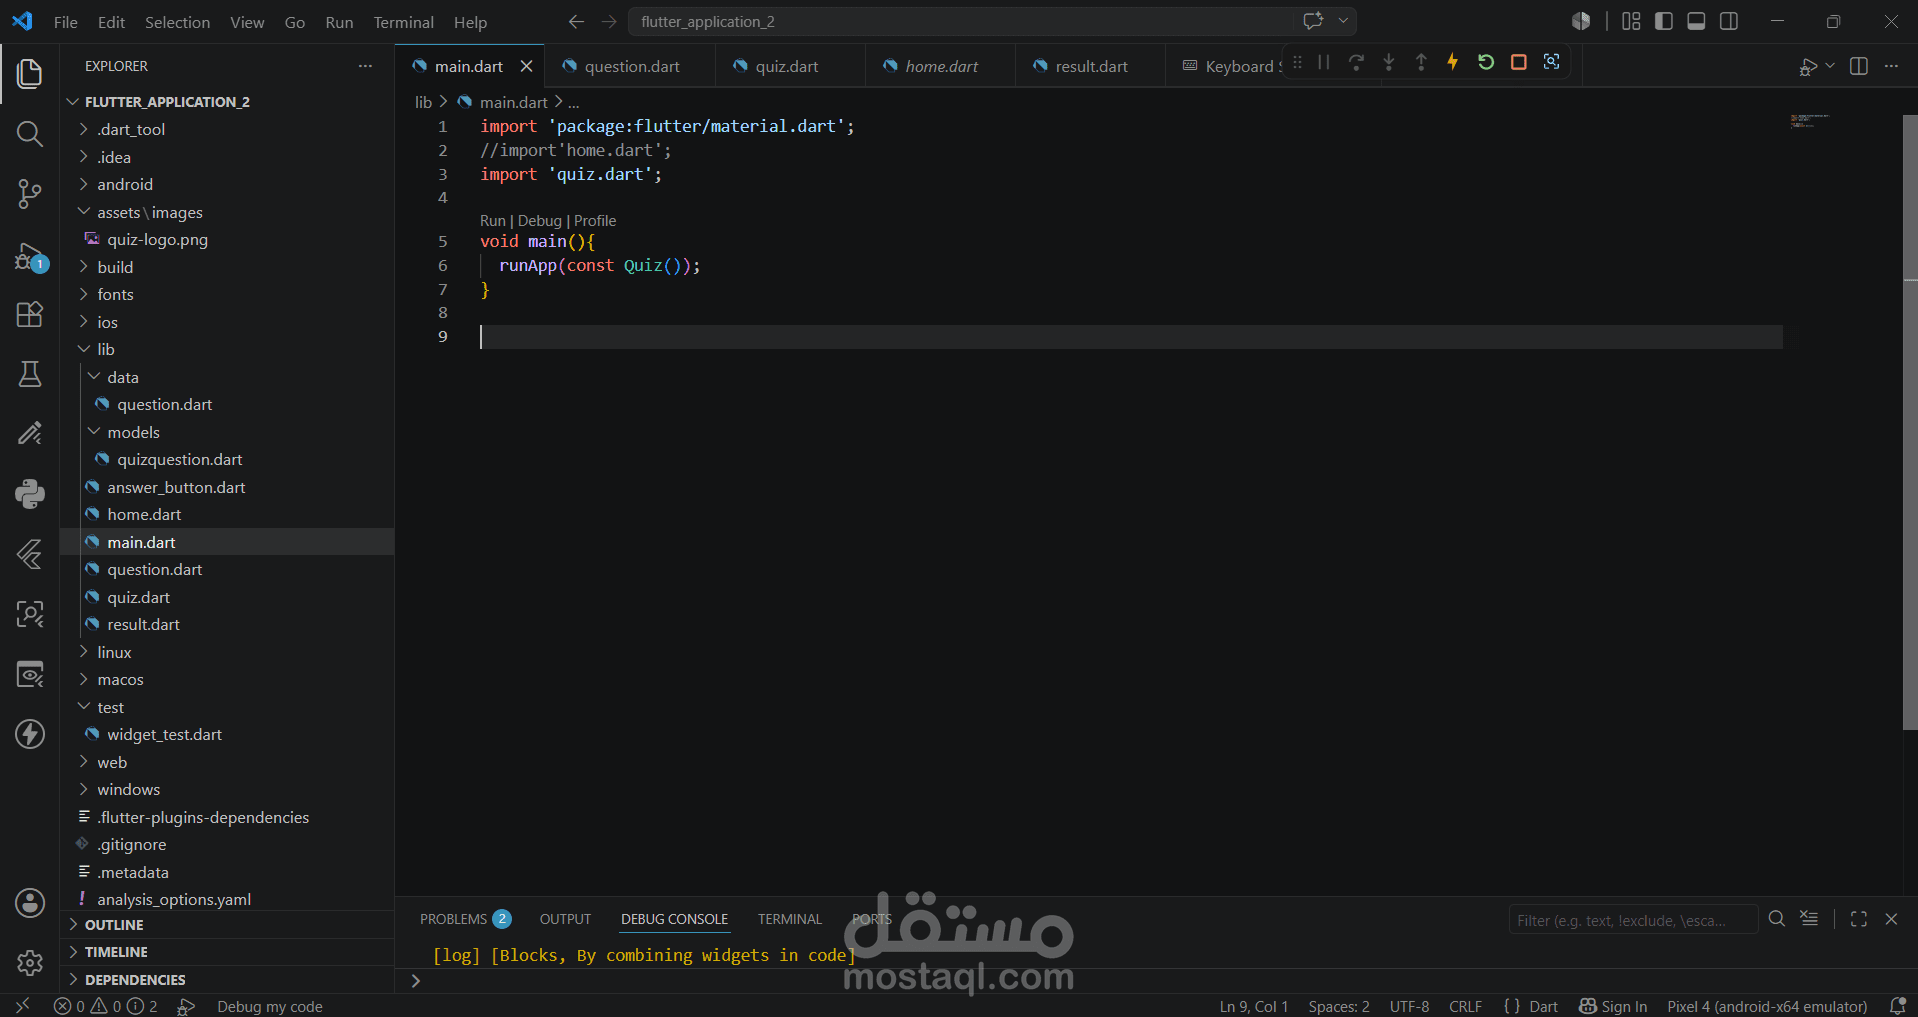
Task: Open the Selection menu
Action: (177, 22)
